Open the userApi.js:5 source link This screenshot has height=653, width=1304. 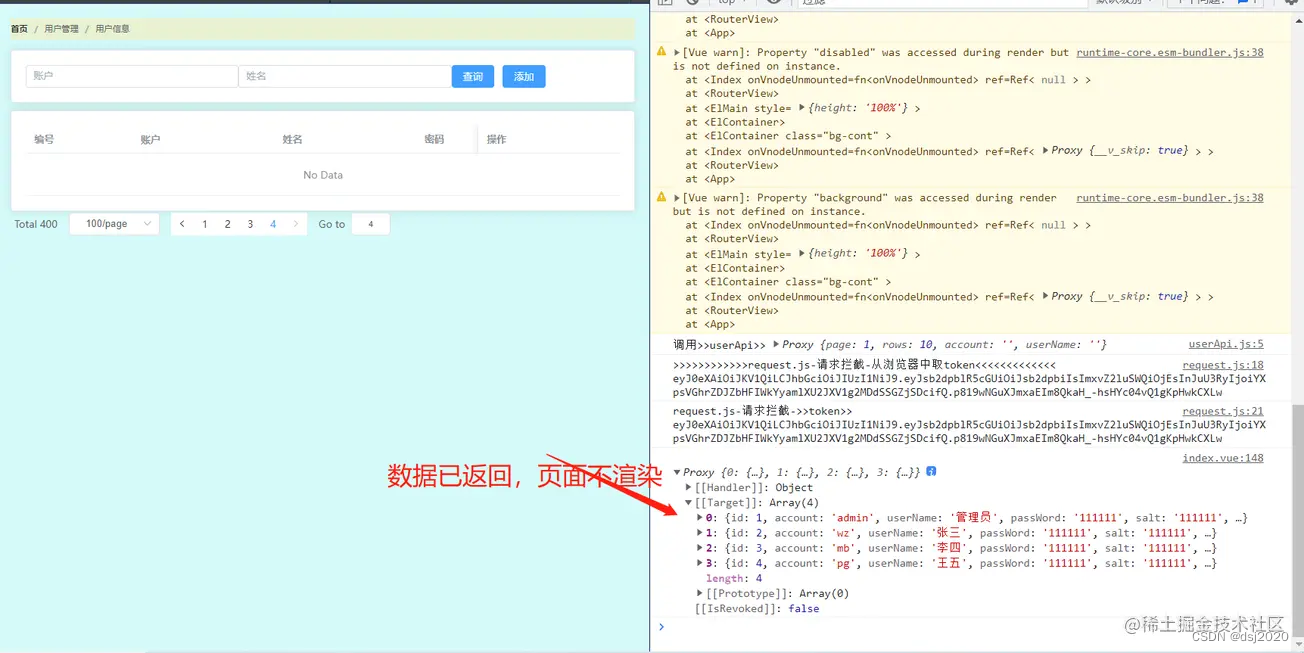1226,344
